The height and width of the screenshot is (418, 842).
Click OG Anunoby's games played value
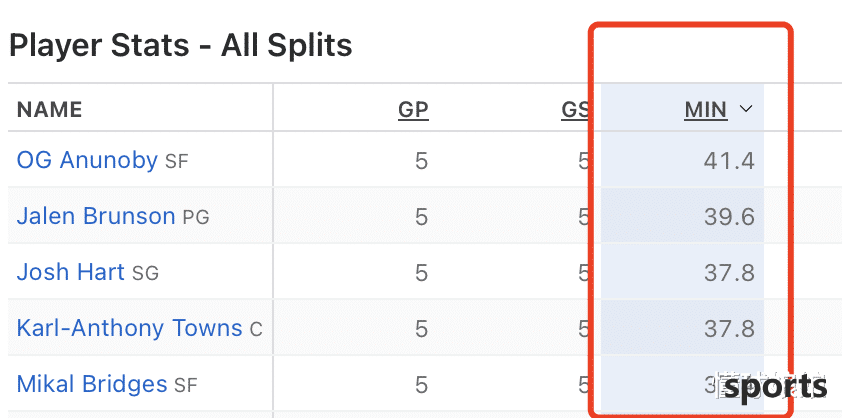[x=422, y=161]
